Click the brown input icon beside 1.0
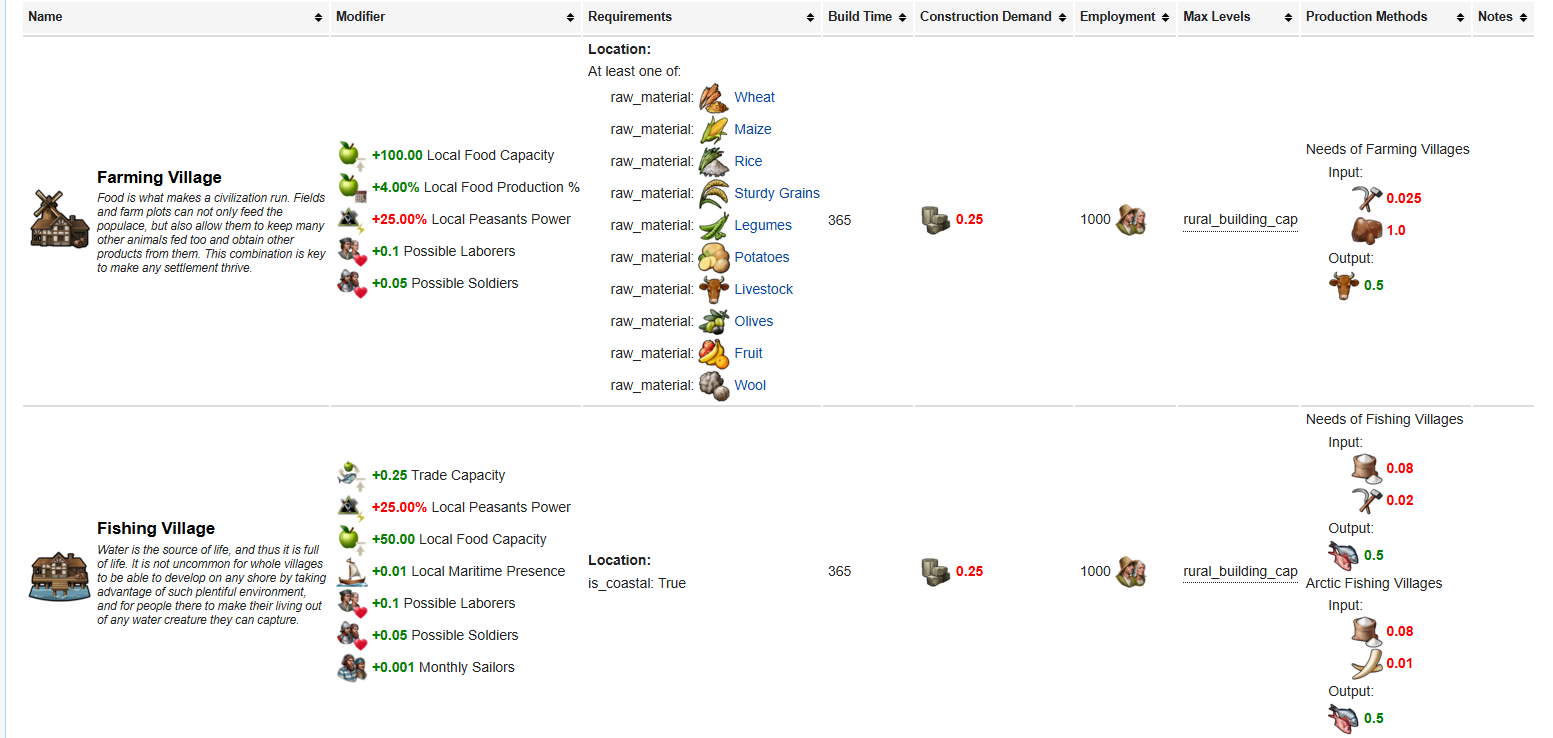1553x738 pixels. [1366, 230]
